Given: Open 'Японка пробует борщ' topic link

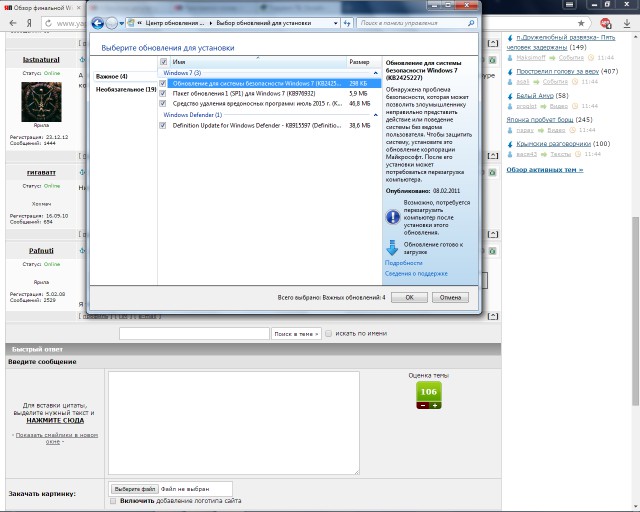Looking at the screenshot, I should pos(540,120).
